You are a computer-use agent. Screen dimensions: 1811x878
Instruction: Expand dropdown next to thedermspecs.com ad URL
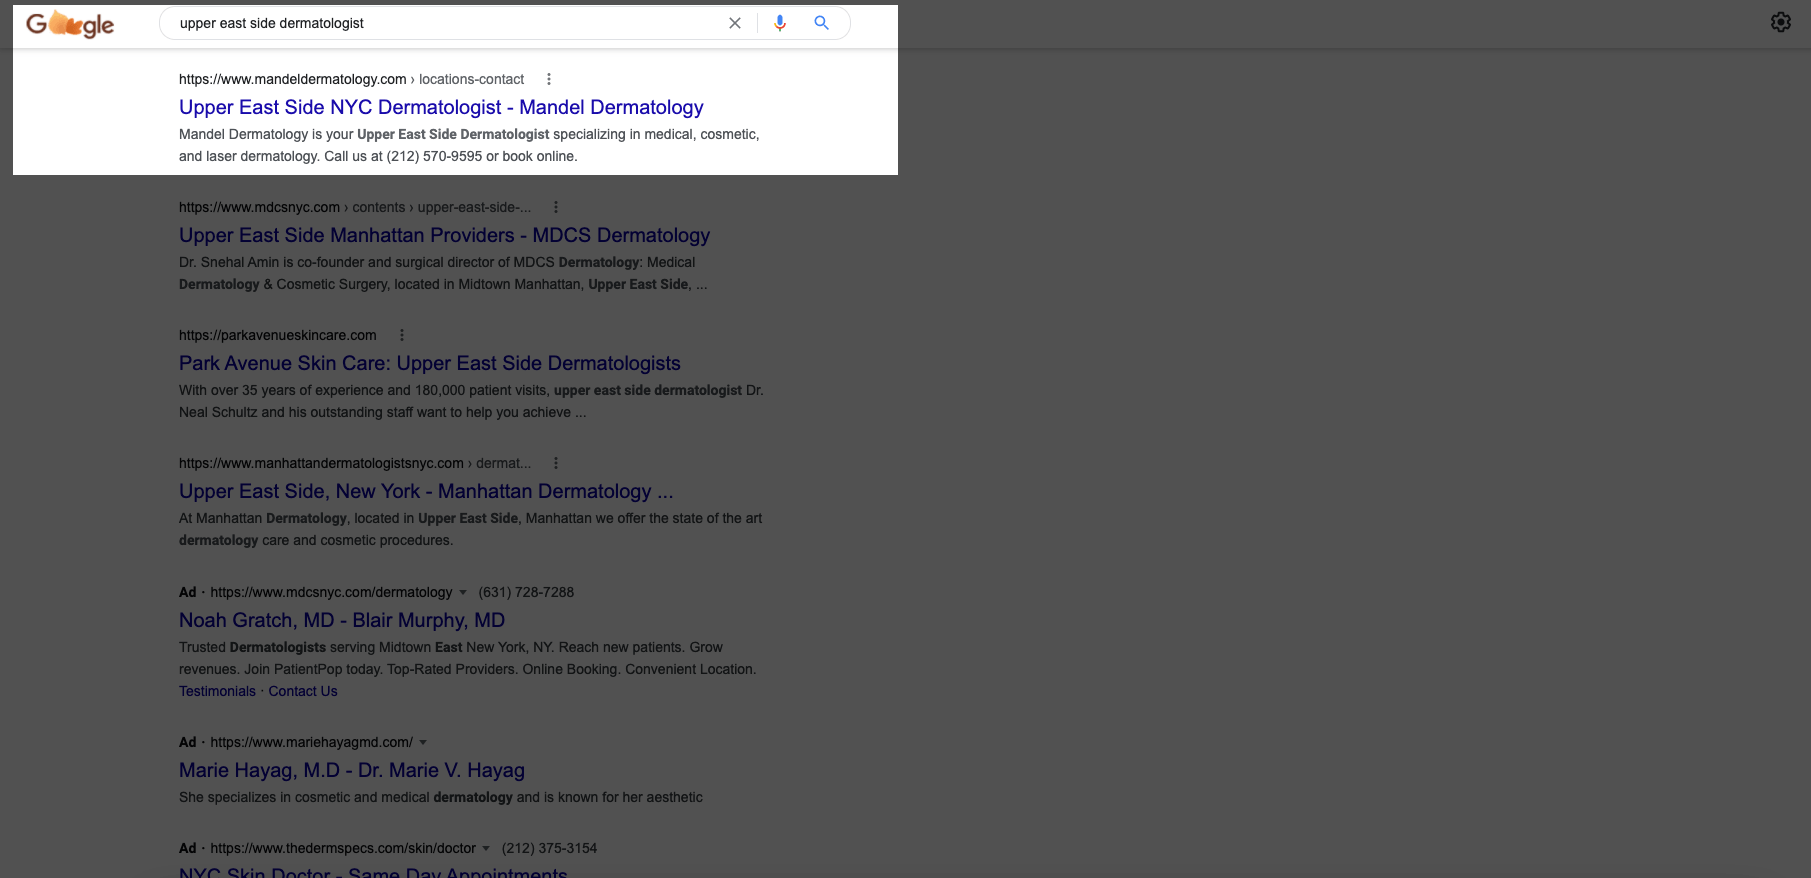(x=486, y=848)
